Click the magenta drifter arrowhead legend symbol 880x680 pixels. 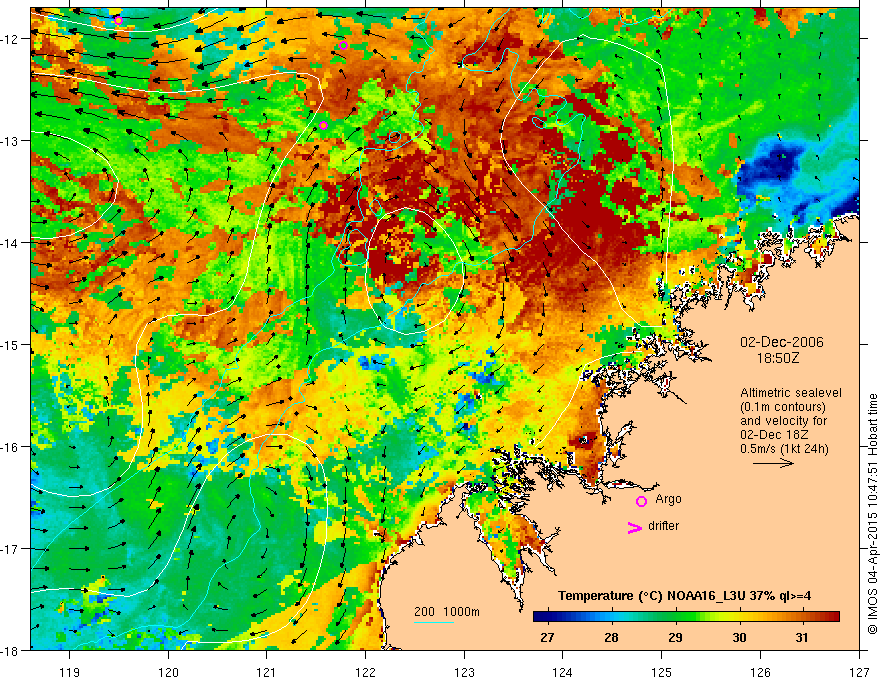pos(634,527)
